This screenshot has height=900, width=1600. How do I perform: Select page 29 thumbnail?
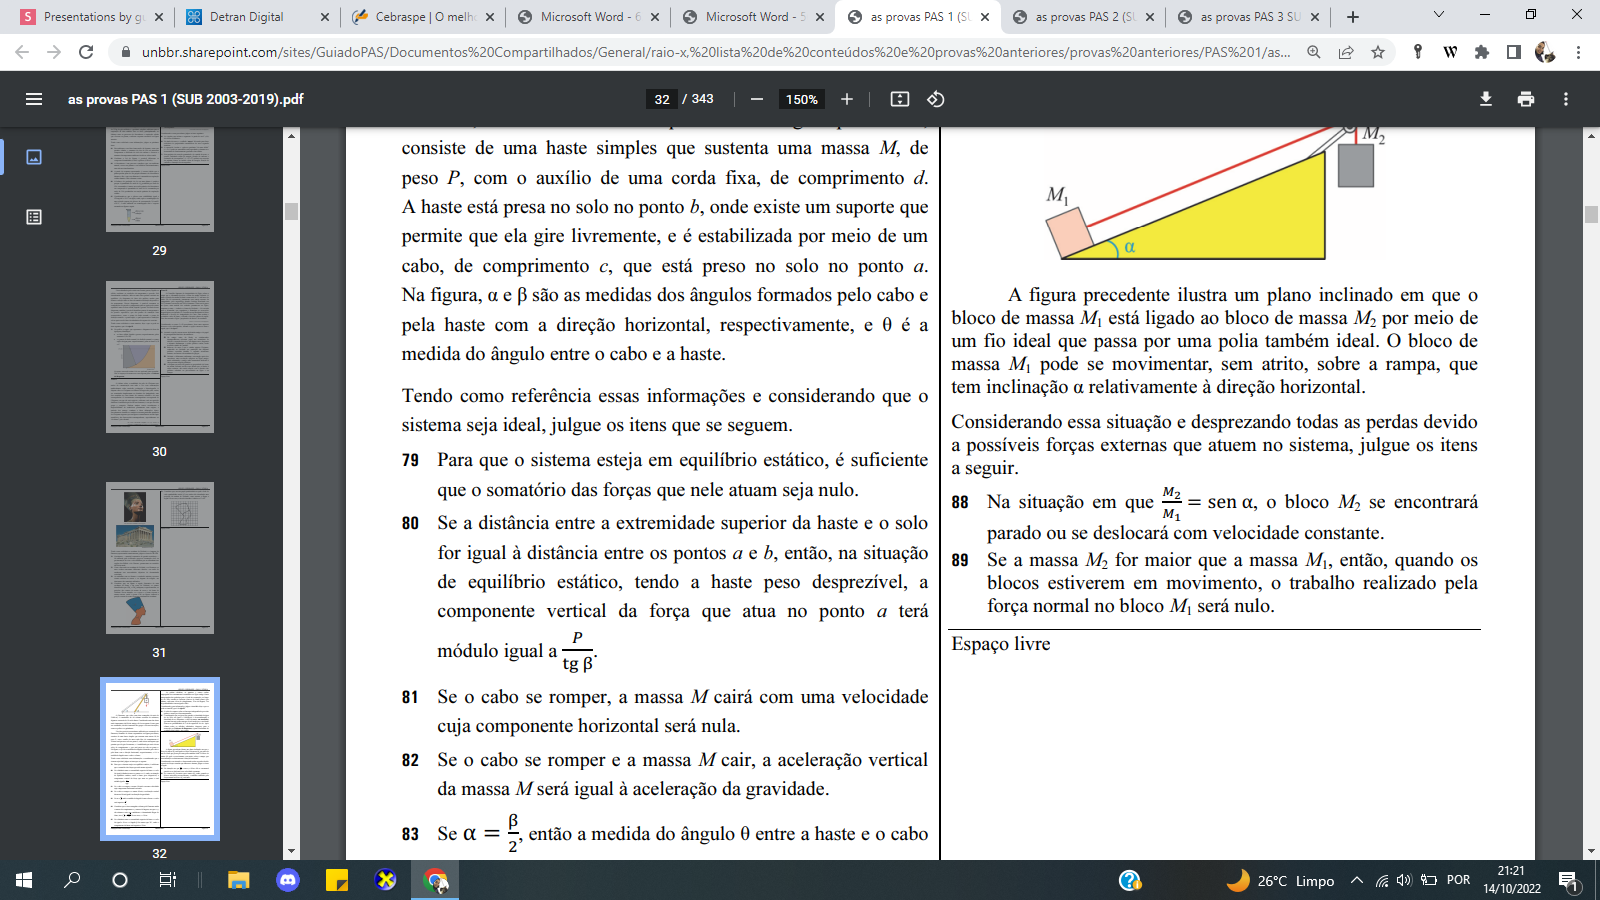(160, 180)
